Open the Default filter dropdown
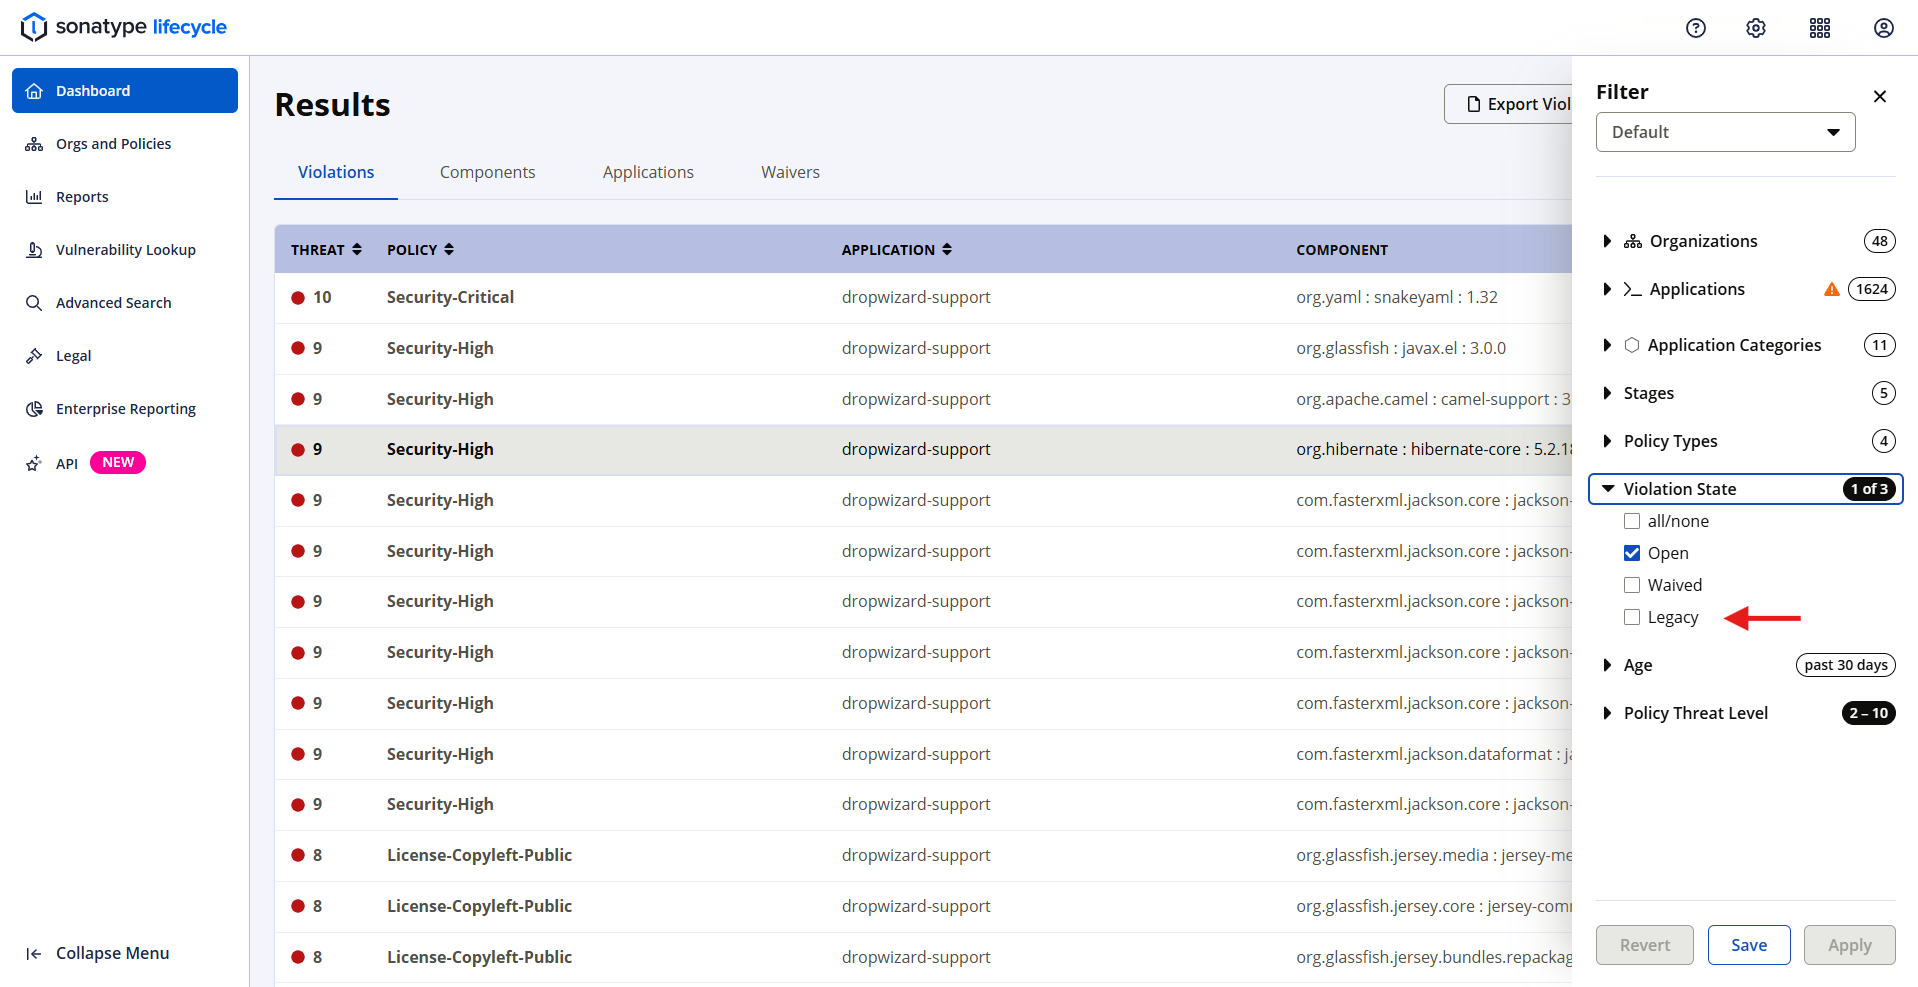Viewport: 1918px width, 987px height. click(x=1726, y=132)
